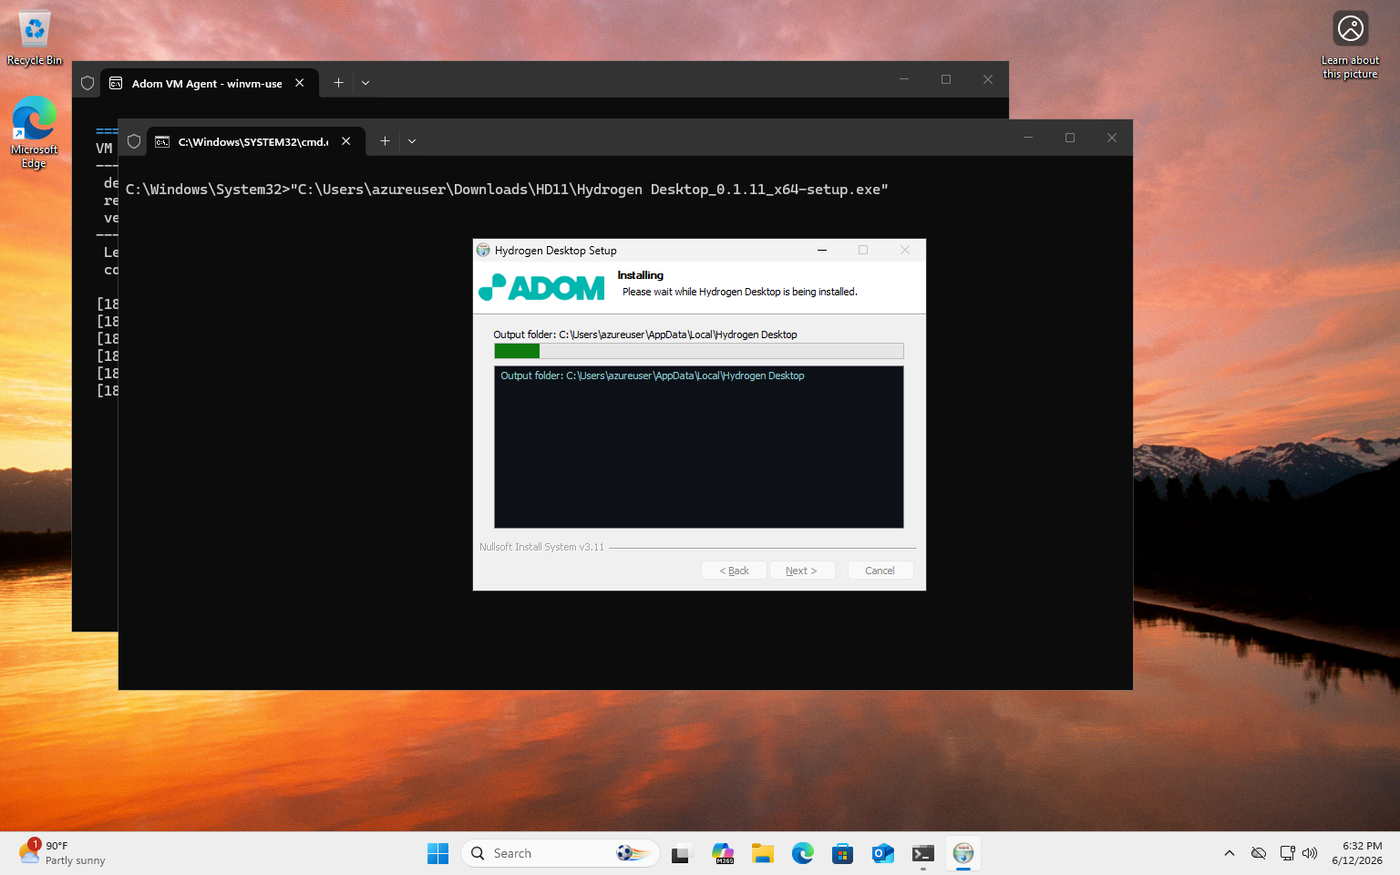Viewport: 1400px width, 875px height.
Task: Add new tab in Adom VM Agent window
Action: pyautogui.click(x=339, y=83)
